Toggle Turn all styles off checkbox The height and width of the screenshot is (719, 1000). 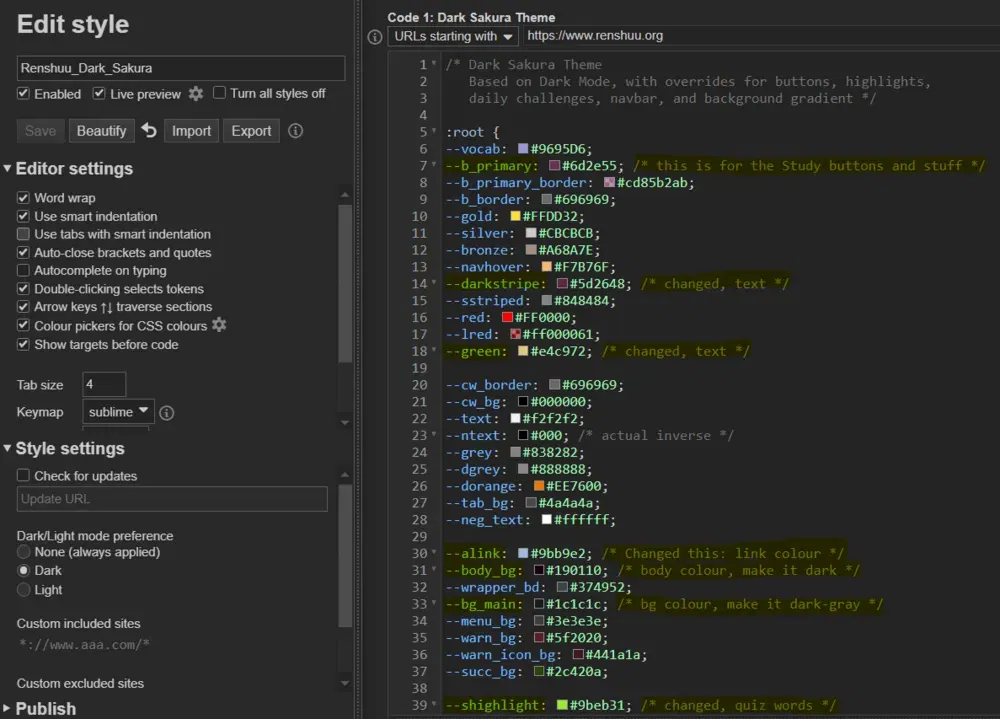pyautogui.click(x=220, y=93)
